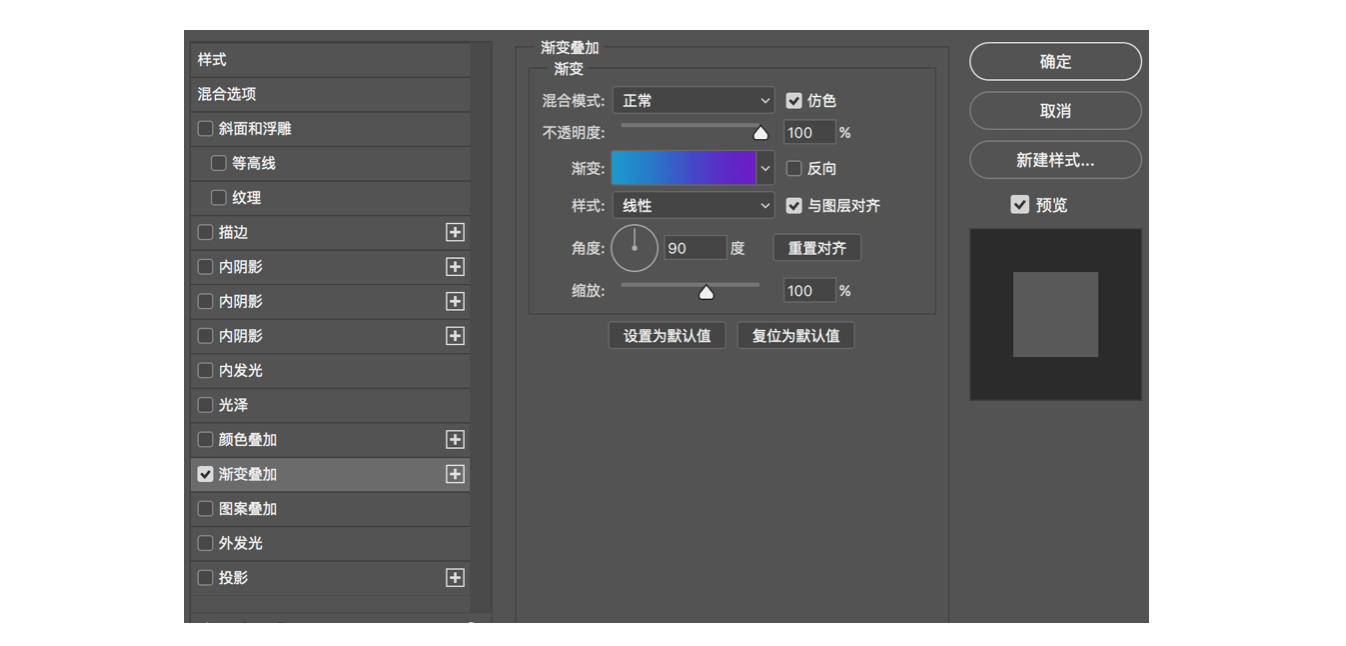This screenshot has width=1346, height=646.
Task: Uncheck the 仿色 option
Action: coord(794,101)
